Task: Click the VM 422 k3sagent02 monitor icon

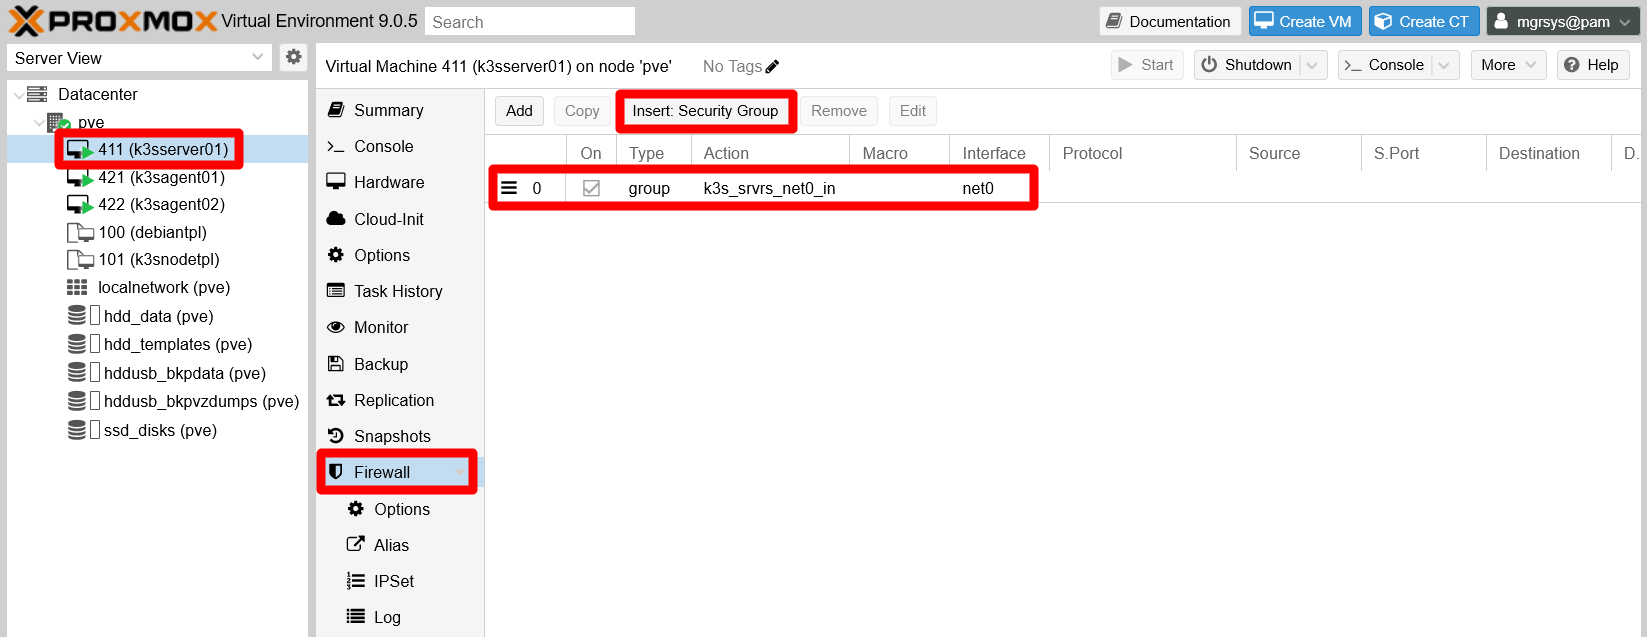Action: click(x=79, y=204)
